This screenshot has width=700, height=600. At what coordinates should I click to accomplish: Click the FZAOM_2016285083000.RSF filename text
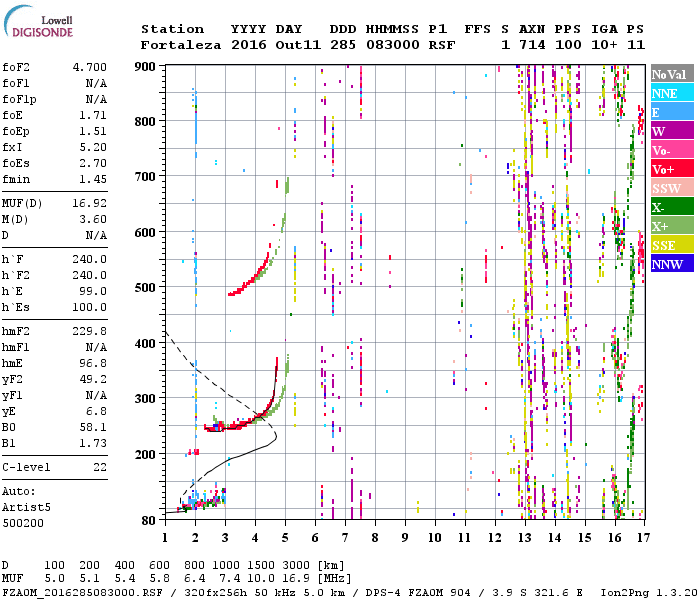click(x=82, y=593)
